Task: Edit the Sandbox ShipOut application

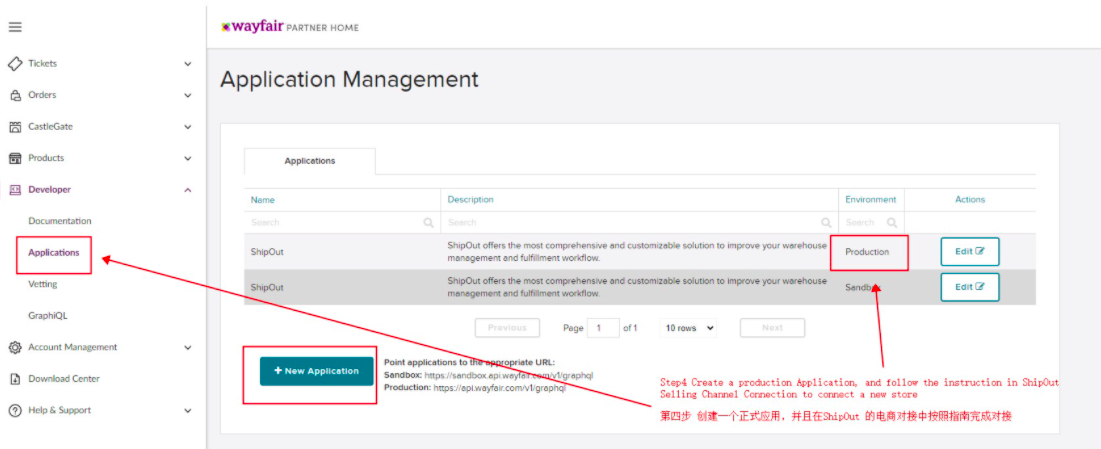Action: click(x=970, y=287)
